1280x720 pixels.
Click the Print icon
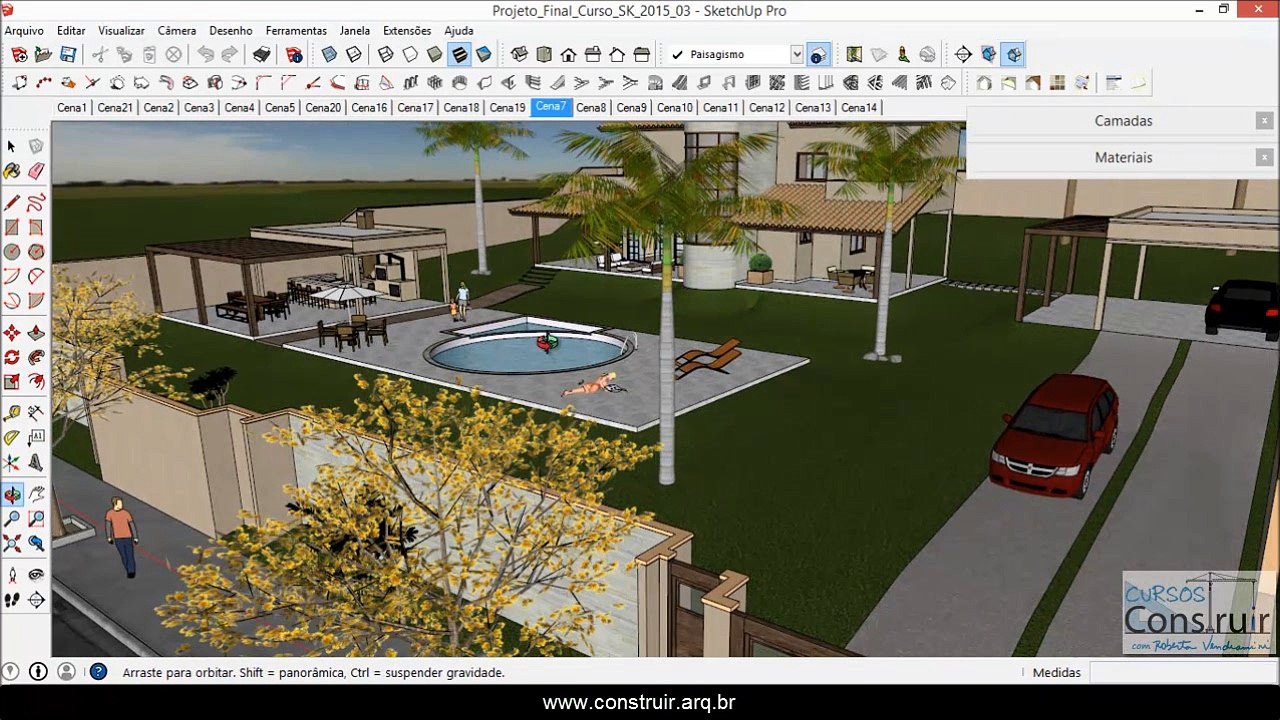point(261,54)
